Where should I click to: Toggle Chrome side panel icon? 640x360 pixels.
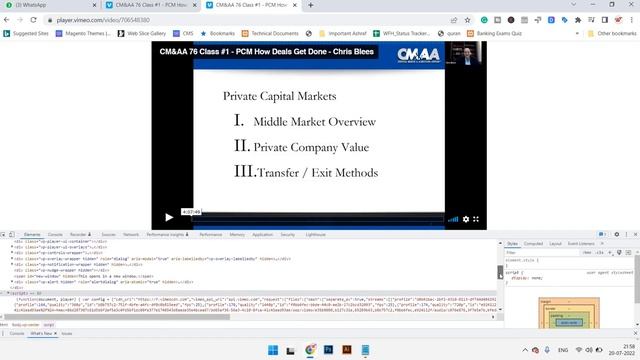605,20
